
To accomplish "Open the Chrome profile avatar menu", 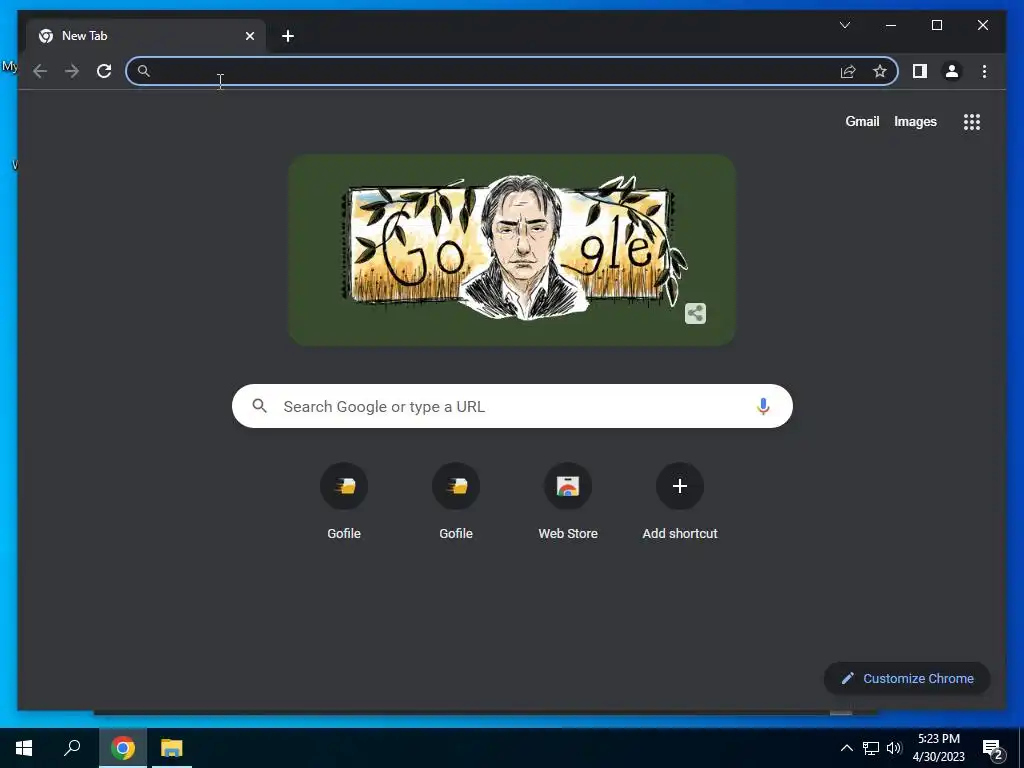I will (x=952, y=71).
